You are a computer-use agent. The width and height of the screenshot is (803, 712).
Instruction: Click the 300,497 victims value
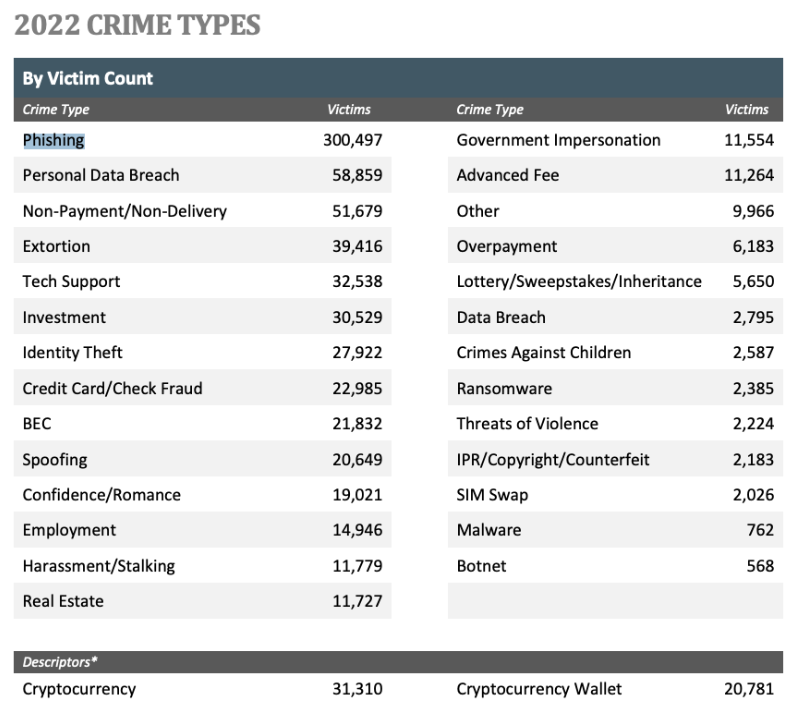[x=352, y=140]
